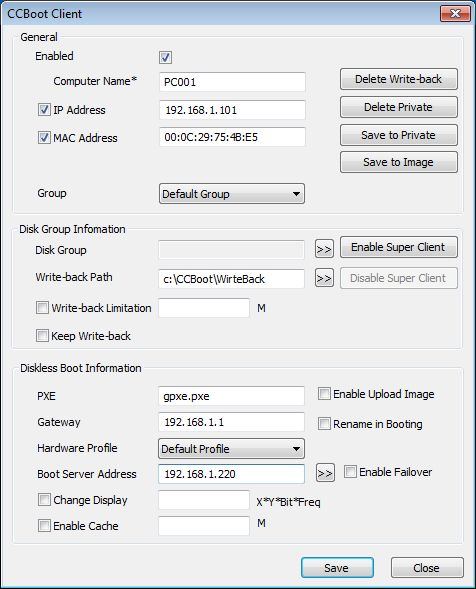476x589 pixels.
Task: Tick the Change Display checkbox
Action: click(44, 500)
